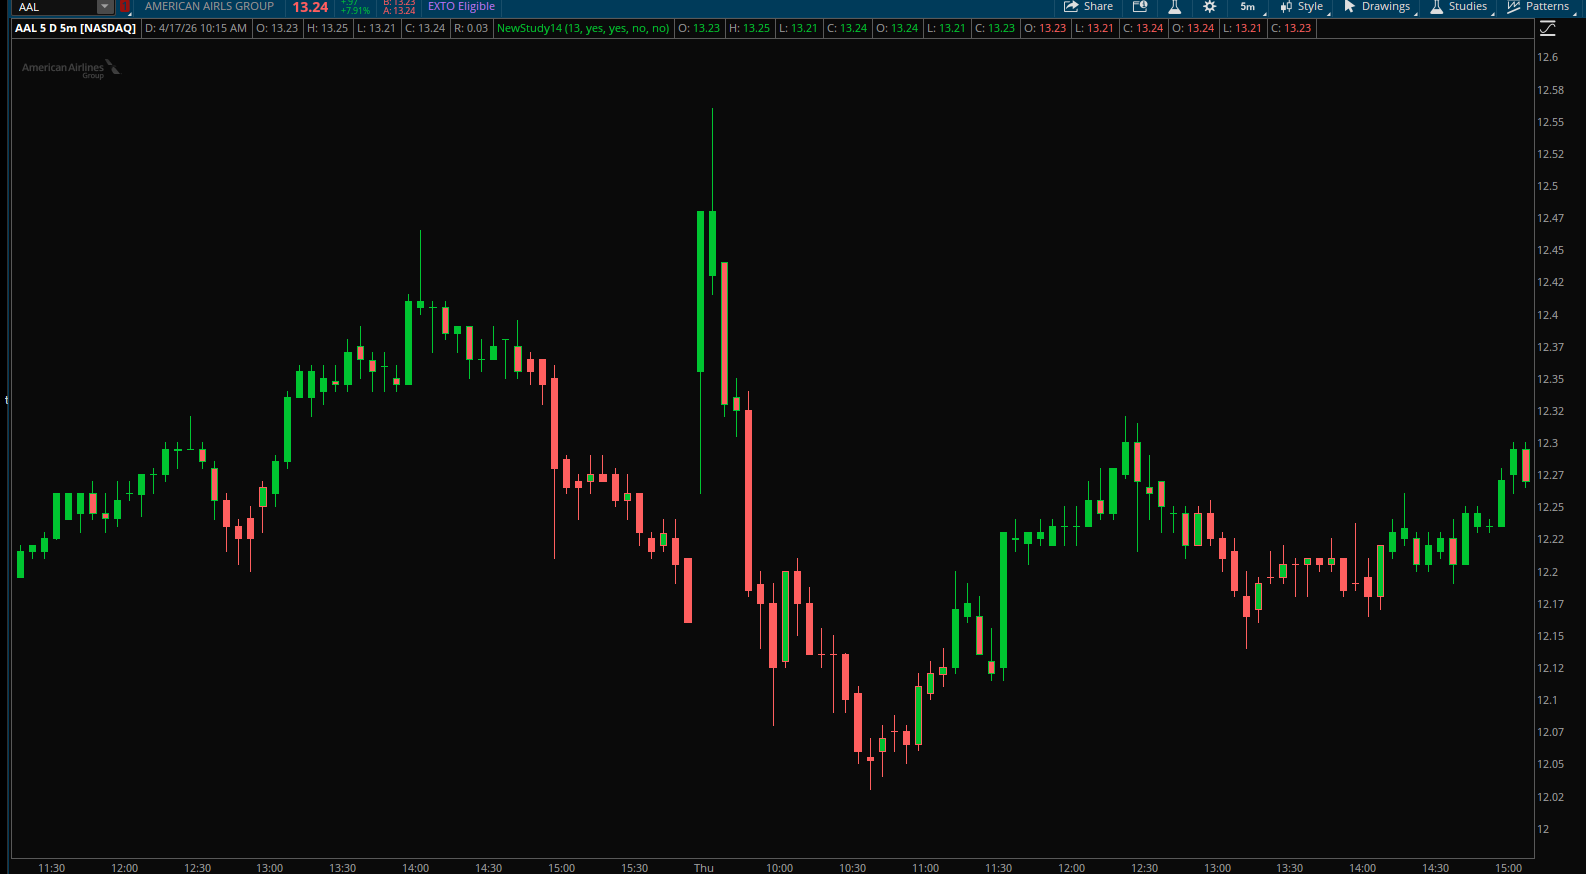Viewport: 1586px width, 874px height.
Task: Expand the AAL symbol dropdown arrow
Action: coord(104,7)
